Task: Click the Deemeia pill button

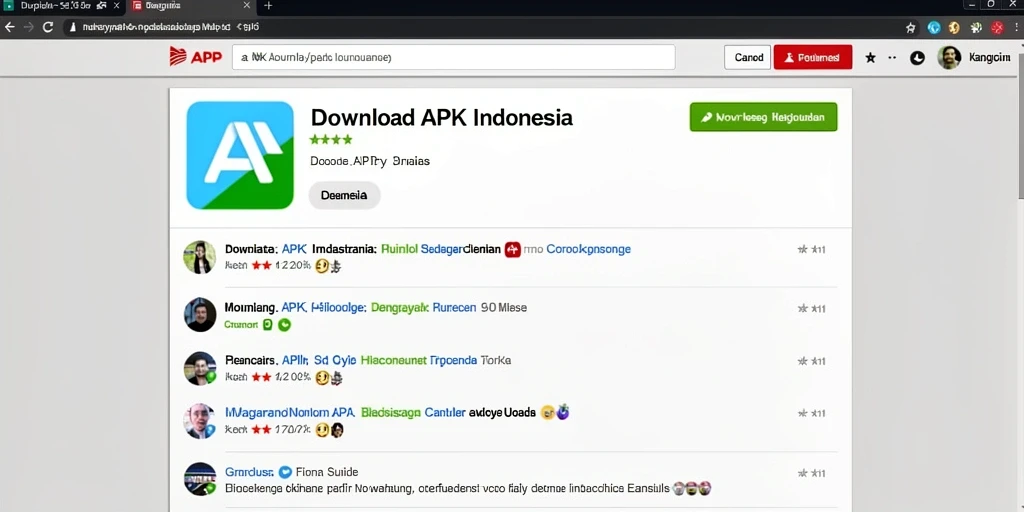Action: [x=344, y=195]
